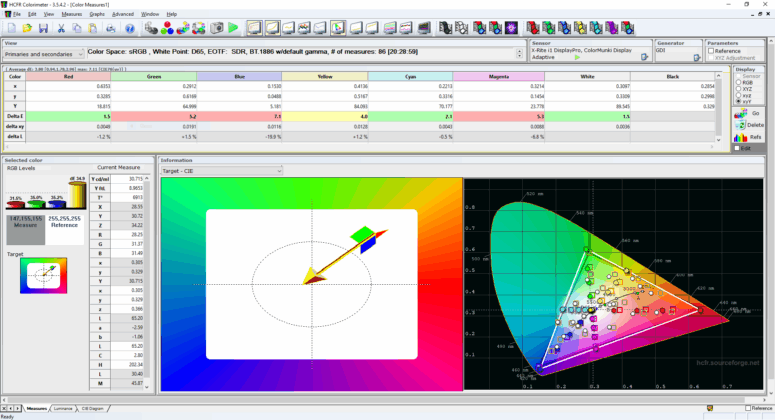Select the Yellow column header

[x=325, y=77]
